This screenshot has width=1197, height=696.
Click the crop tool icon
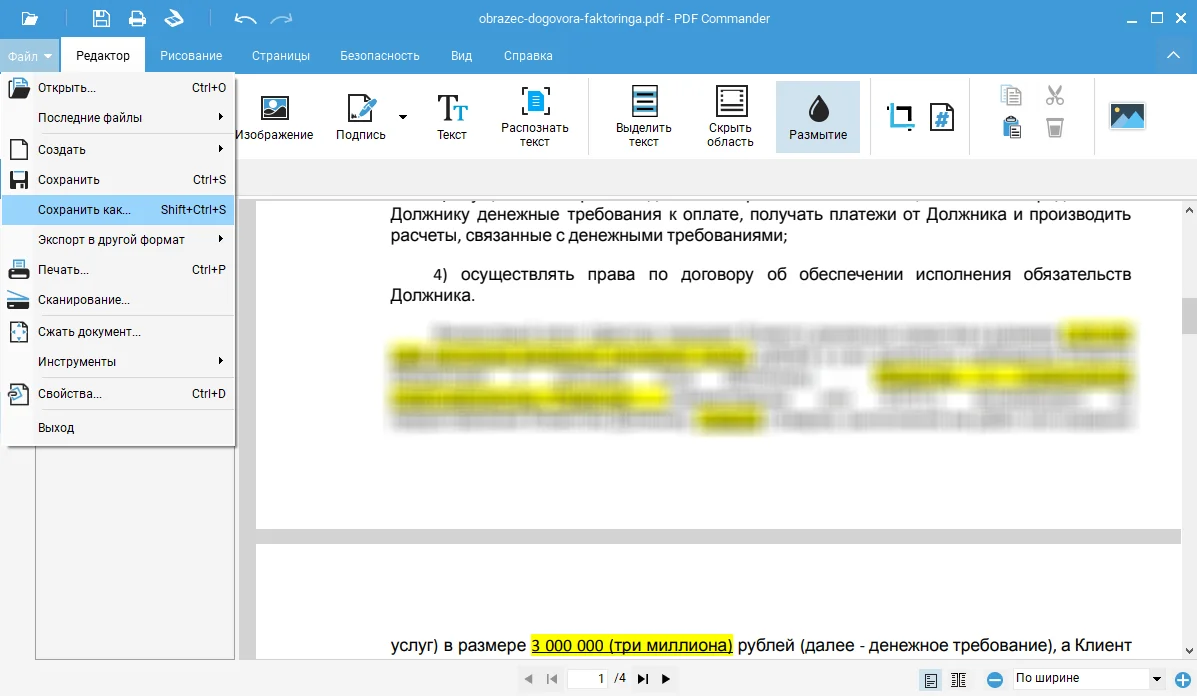tap(900, 116)
